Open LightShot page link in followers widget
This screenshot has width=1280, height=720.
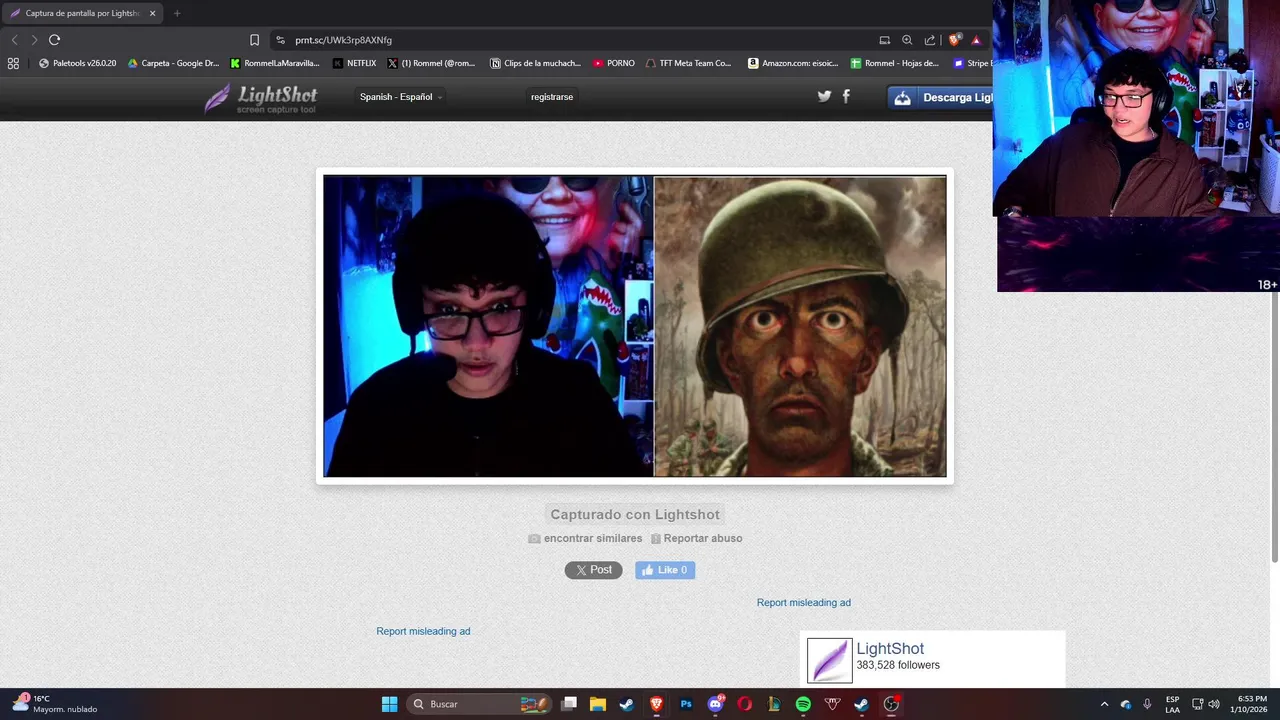click(x=890, y=649)
